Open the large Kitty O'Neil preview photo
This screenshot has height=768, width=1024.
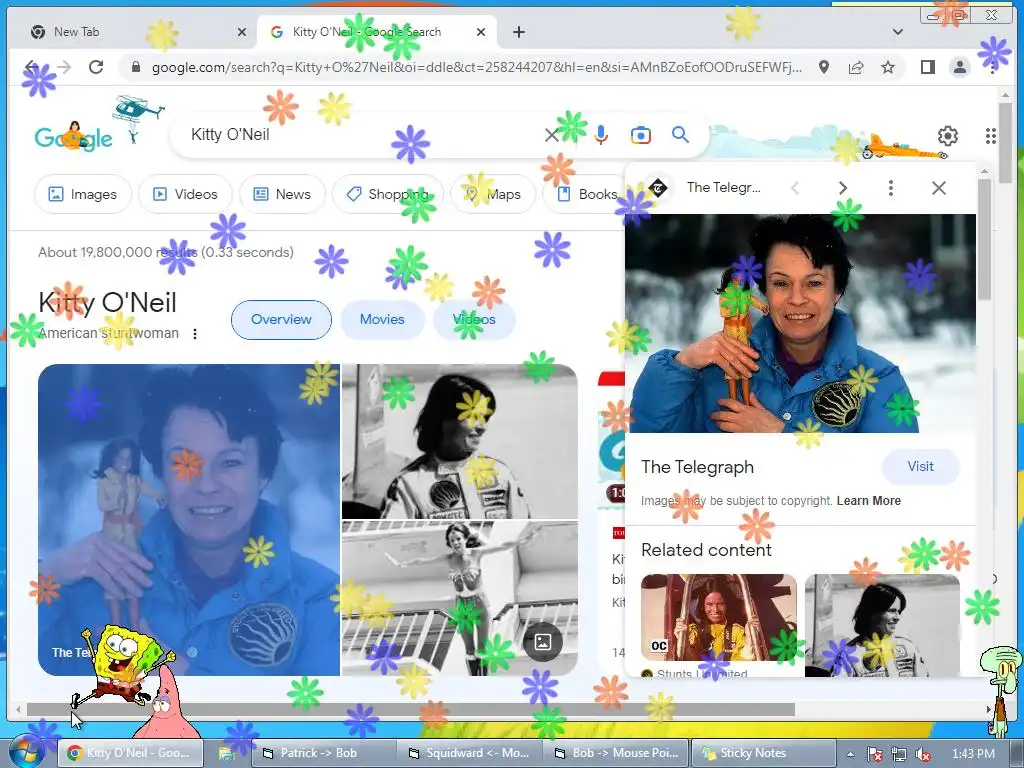click(x=801, y=323)
